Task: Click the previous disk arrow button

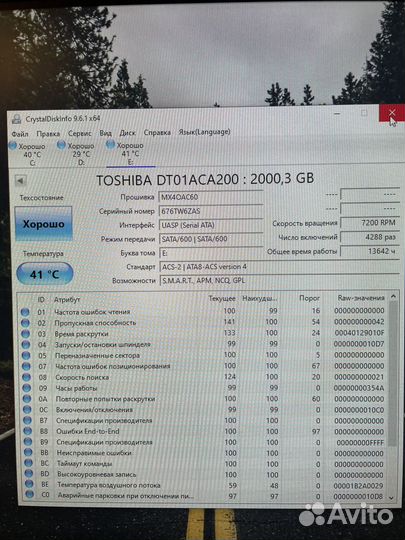Action: [x=21, y=180]
